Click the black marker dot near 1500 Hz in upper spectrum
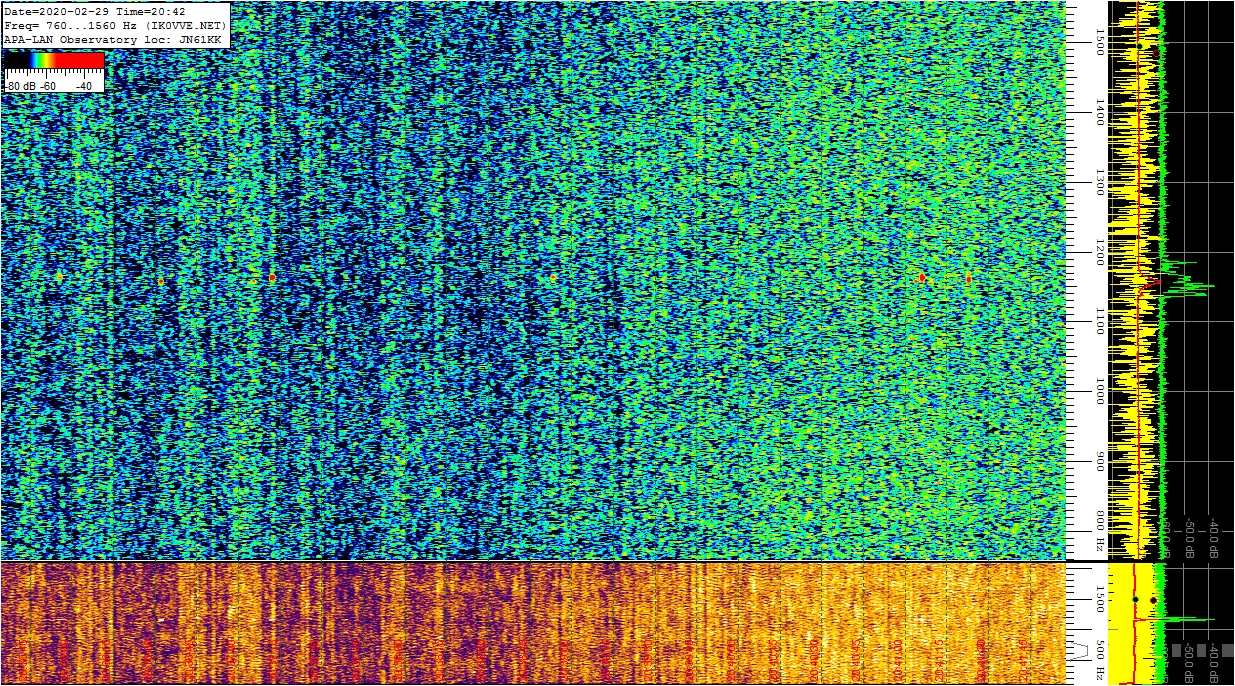The image size is (1235, 686). point(1140,45)
